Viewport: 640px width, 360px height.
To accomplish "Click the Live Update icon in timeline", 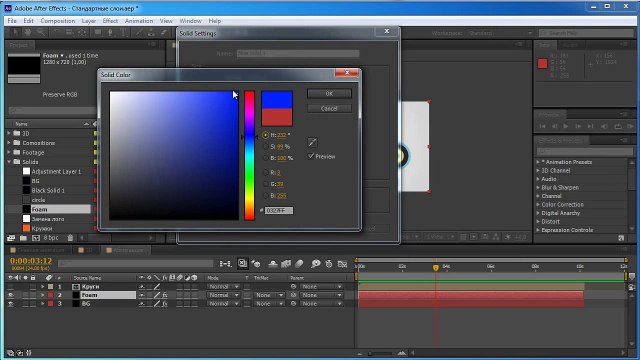I will (x=242, y=264).
